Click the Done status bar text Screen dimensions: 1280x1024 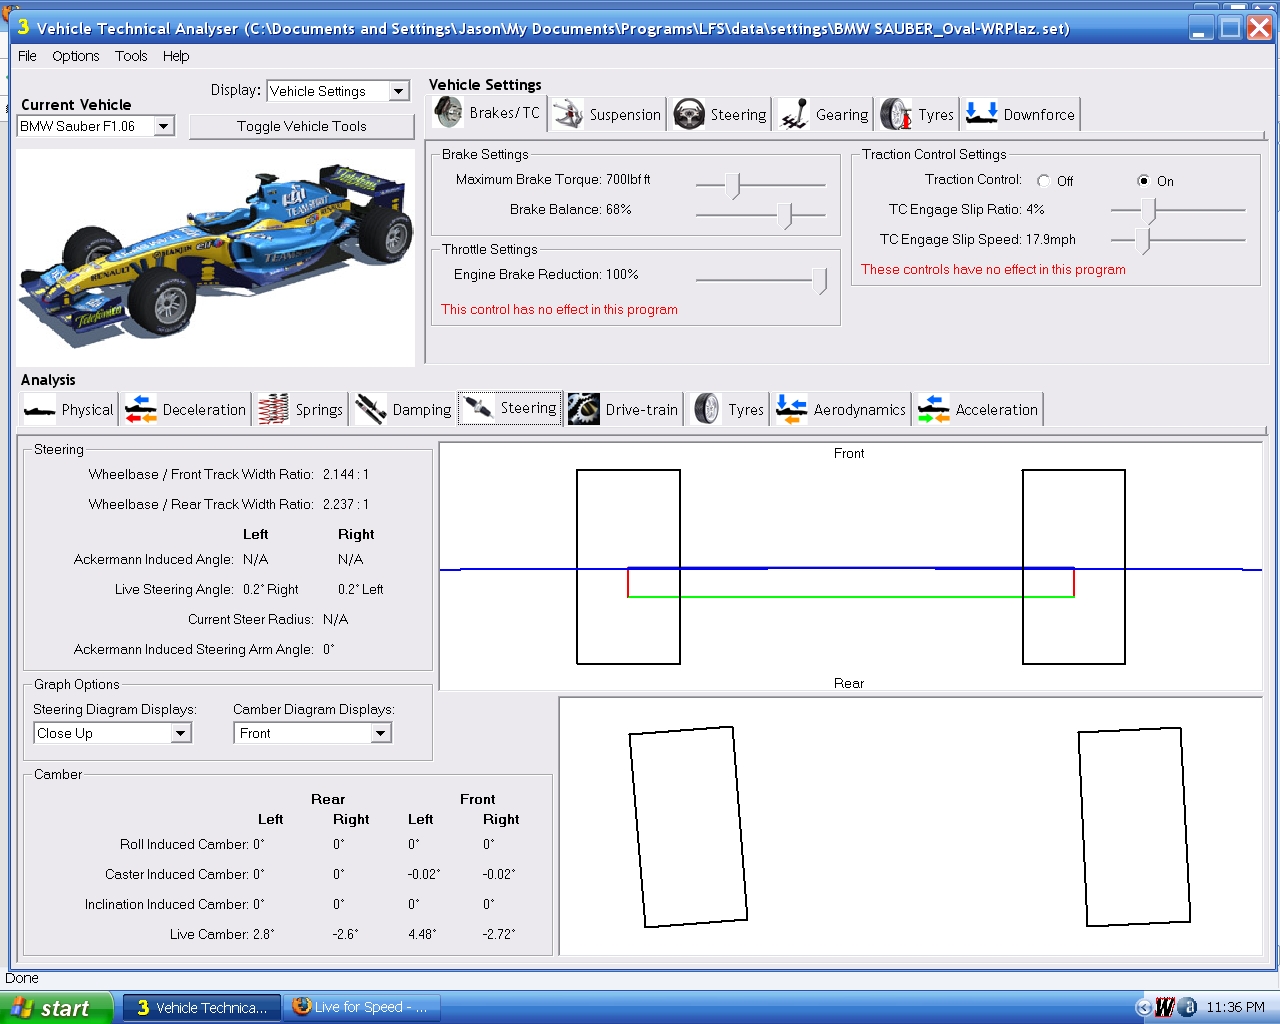click(22, 978)
